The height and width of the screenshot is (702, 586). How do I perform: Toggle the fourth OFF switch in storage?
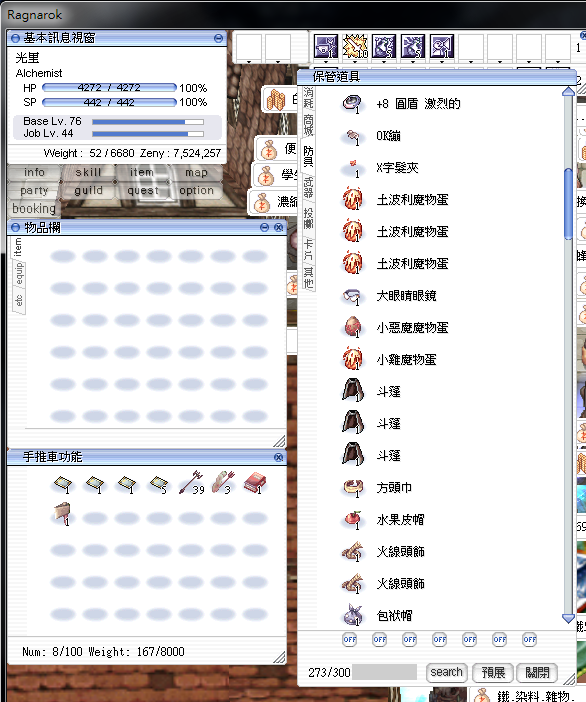click(x=440, y=639)
